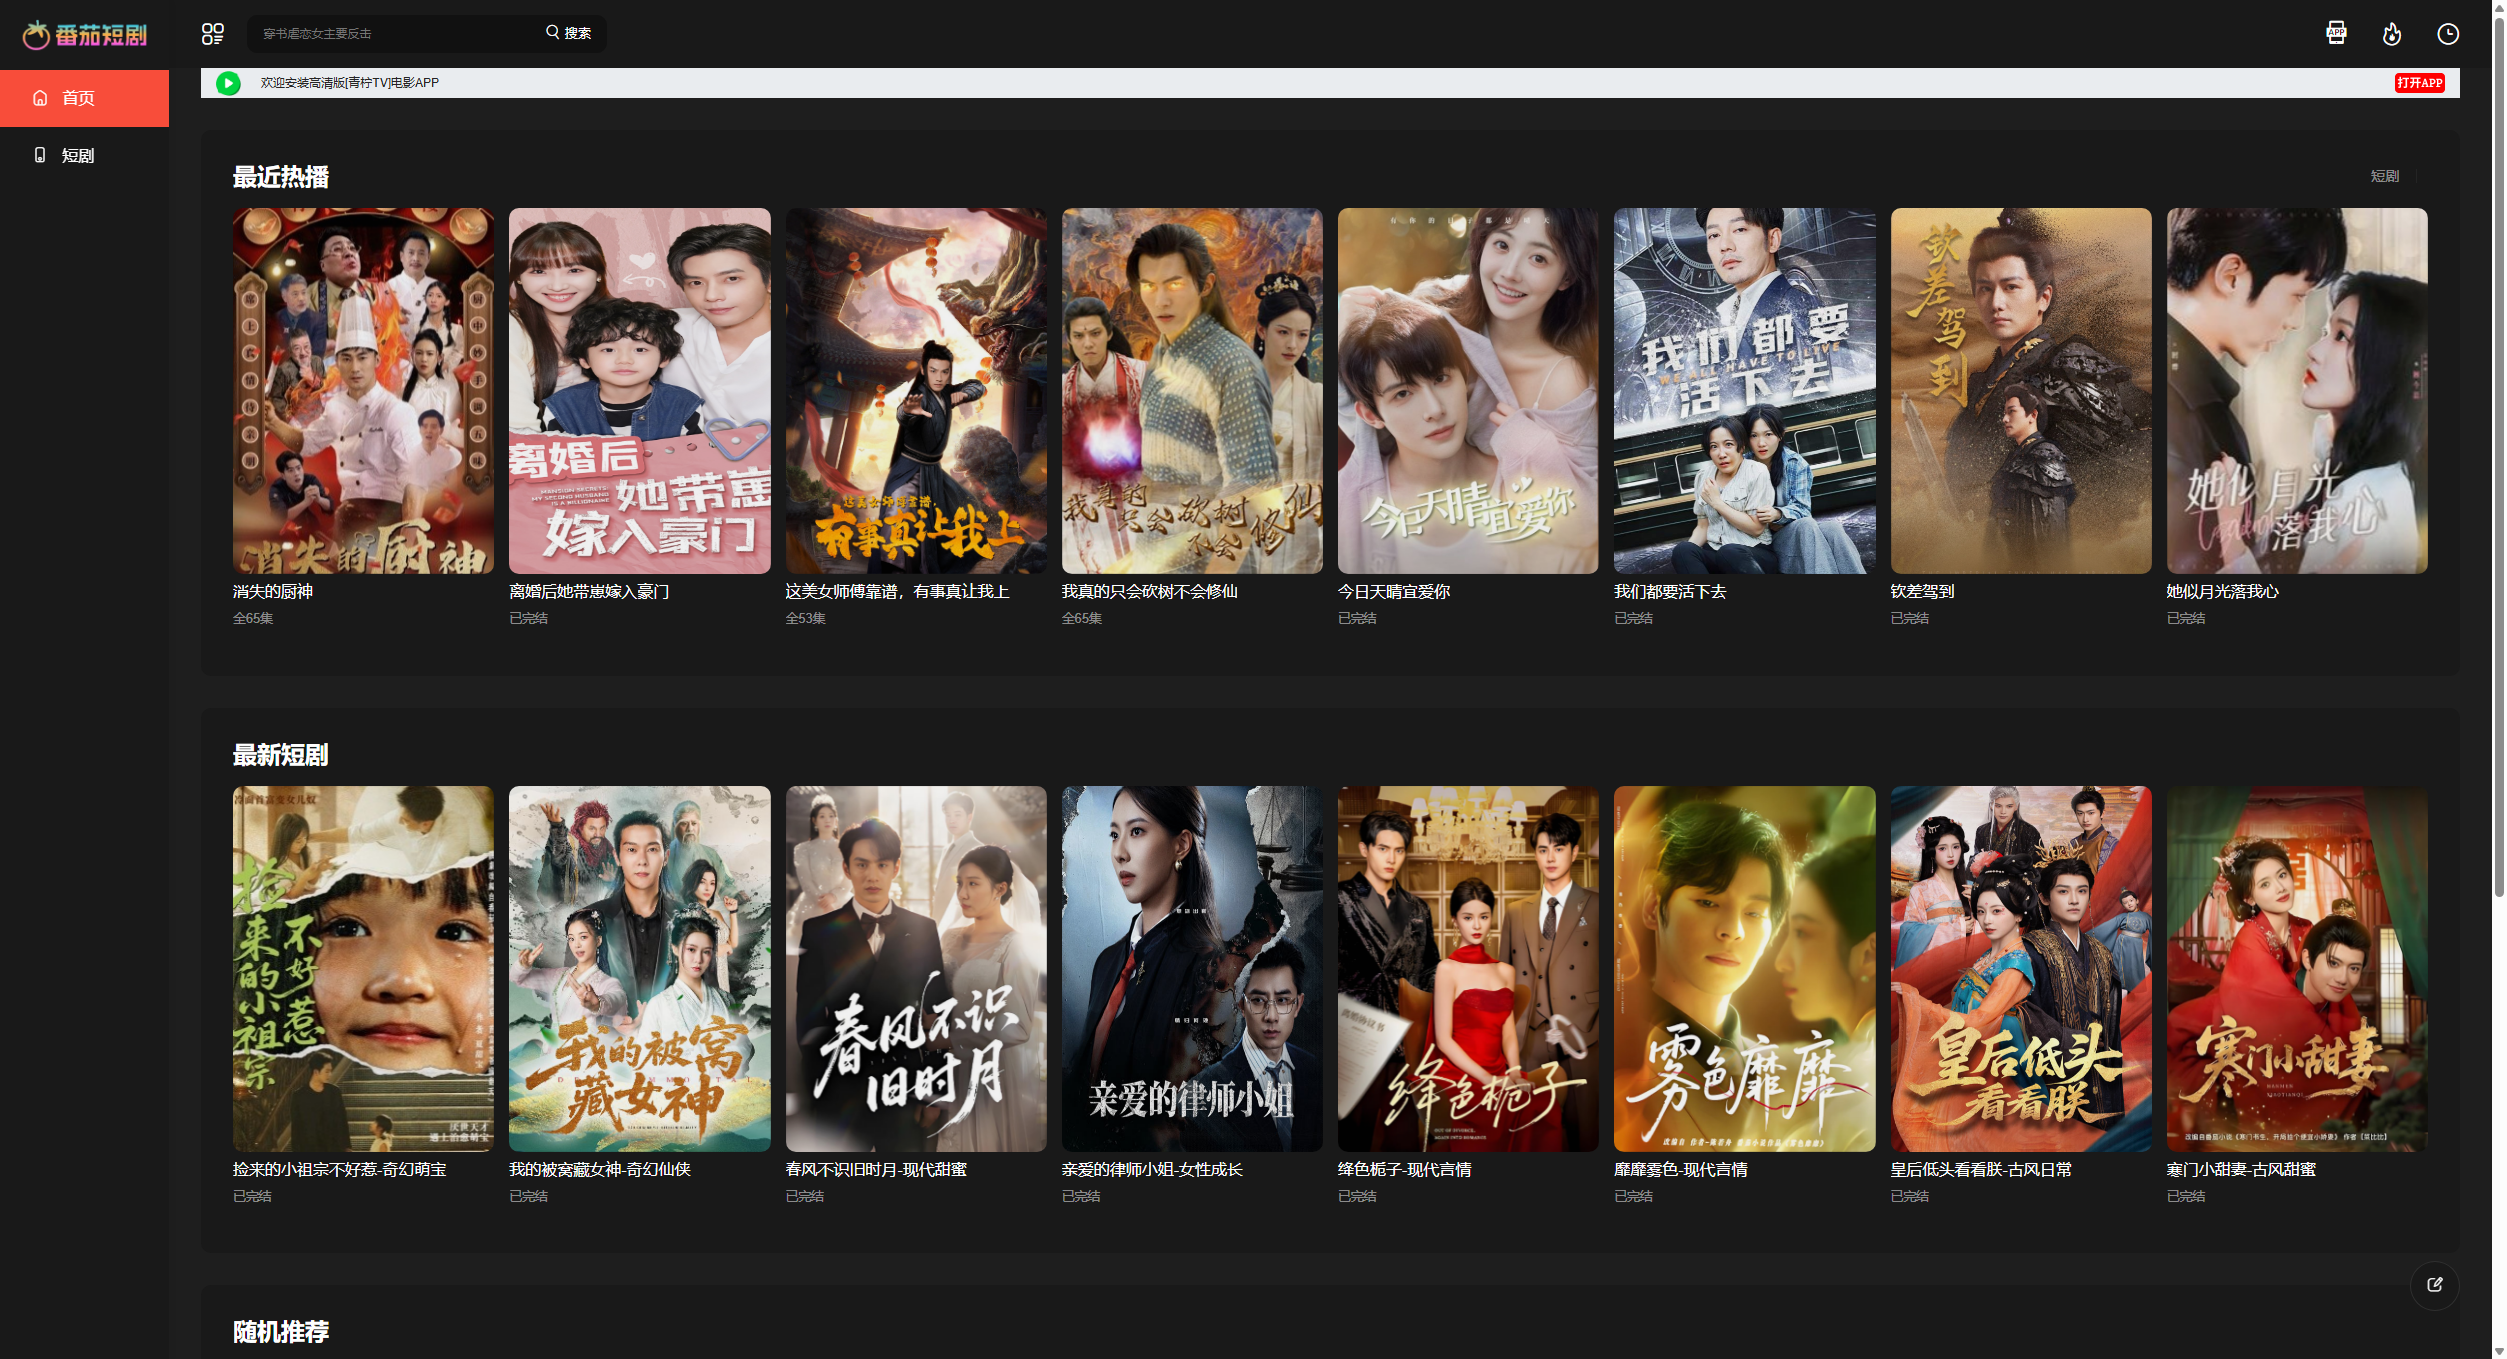Click 全65集 under 消失的厨神
The image size is (2507, 1359).
pos(253,619)
